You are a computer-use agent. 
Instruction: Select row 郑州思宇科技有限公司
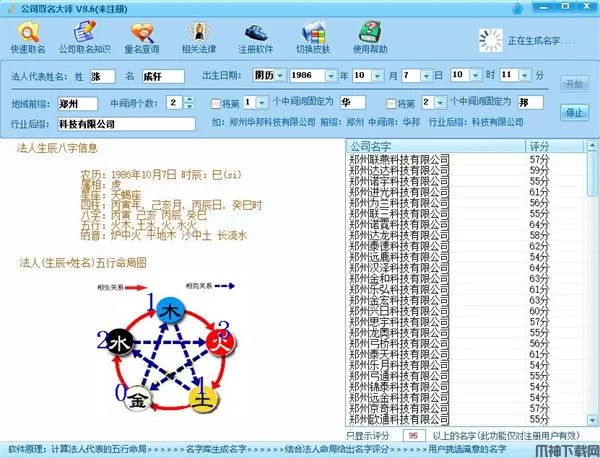[466, 322]
